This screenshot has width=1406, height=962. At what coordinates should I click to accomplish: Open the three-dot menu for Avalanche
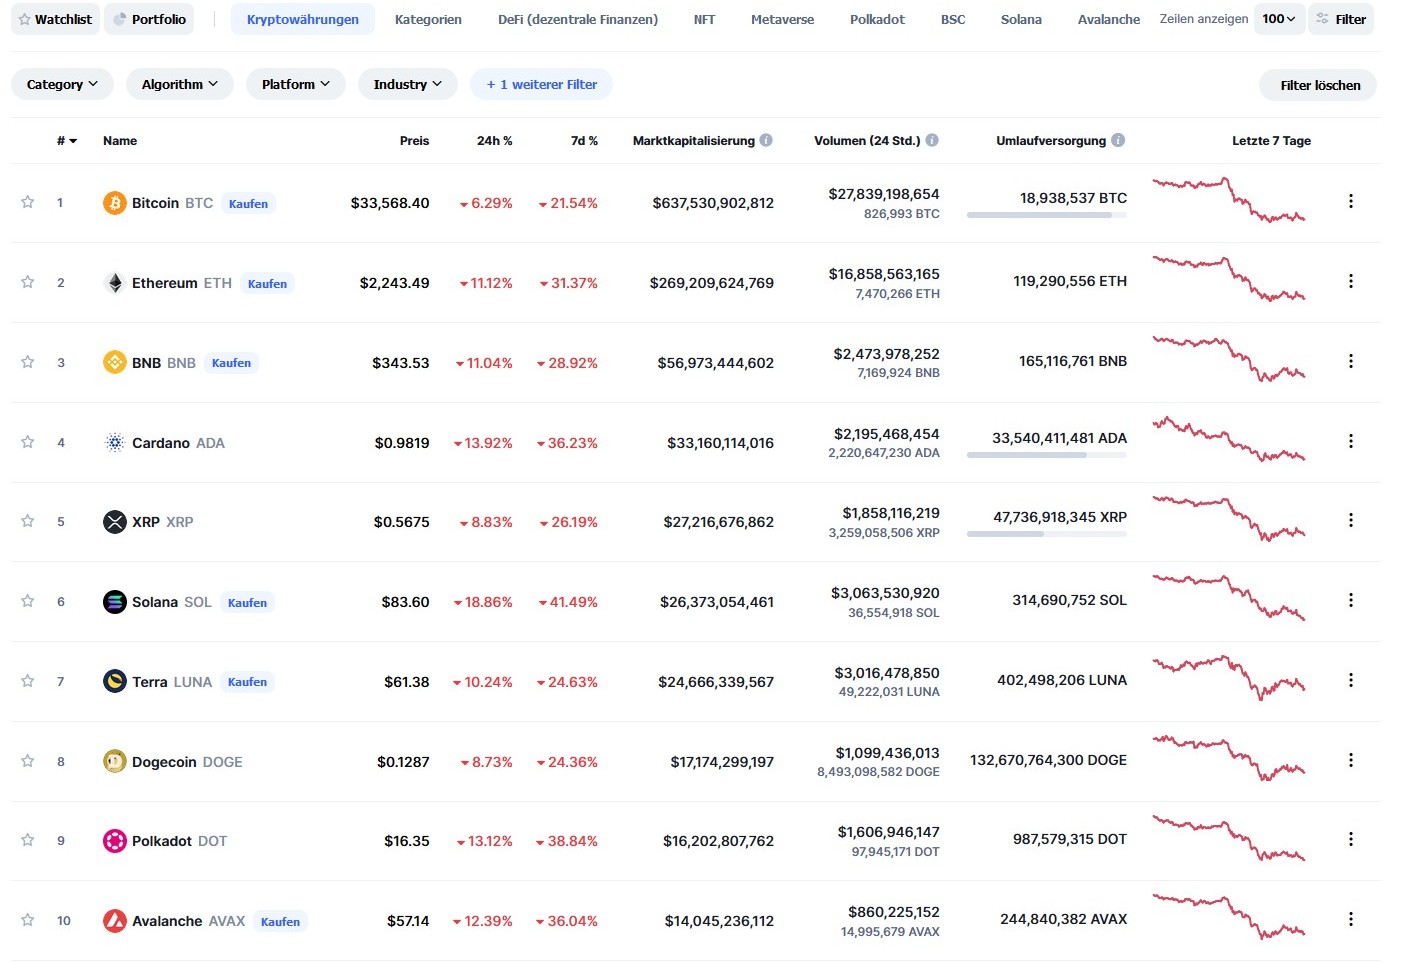tap(1351, 920)
